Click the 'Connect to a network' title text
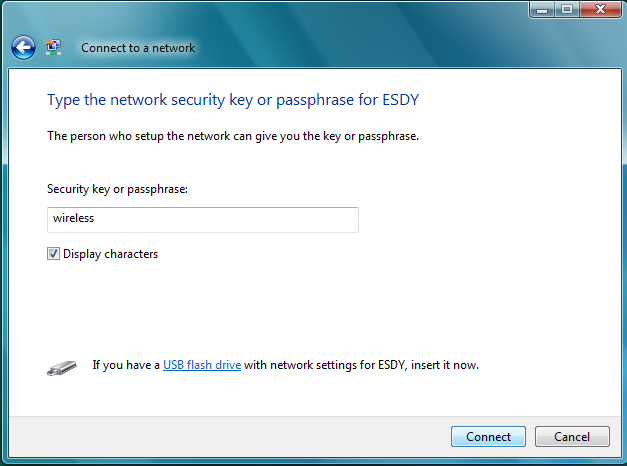 (x=138, y=48)
